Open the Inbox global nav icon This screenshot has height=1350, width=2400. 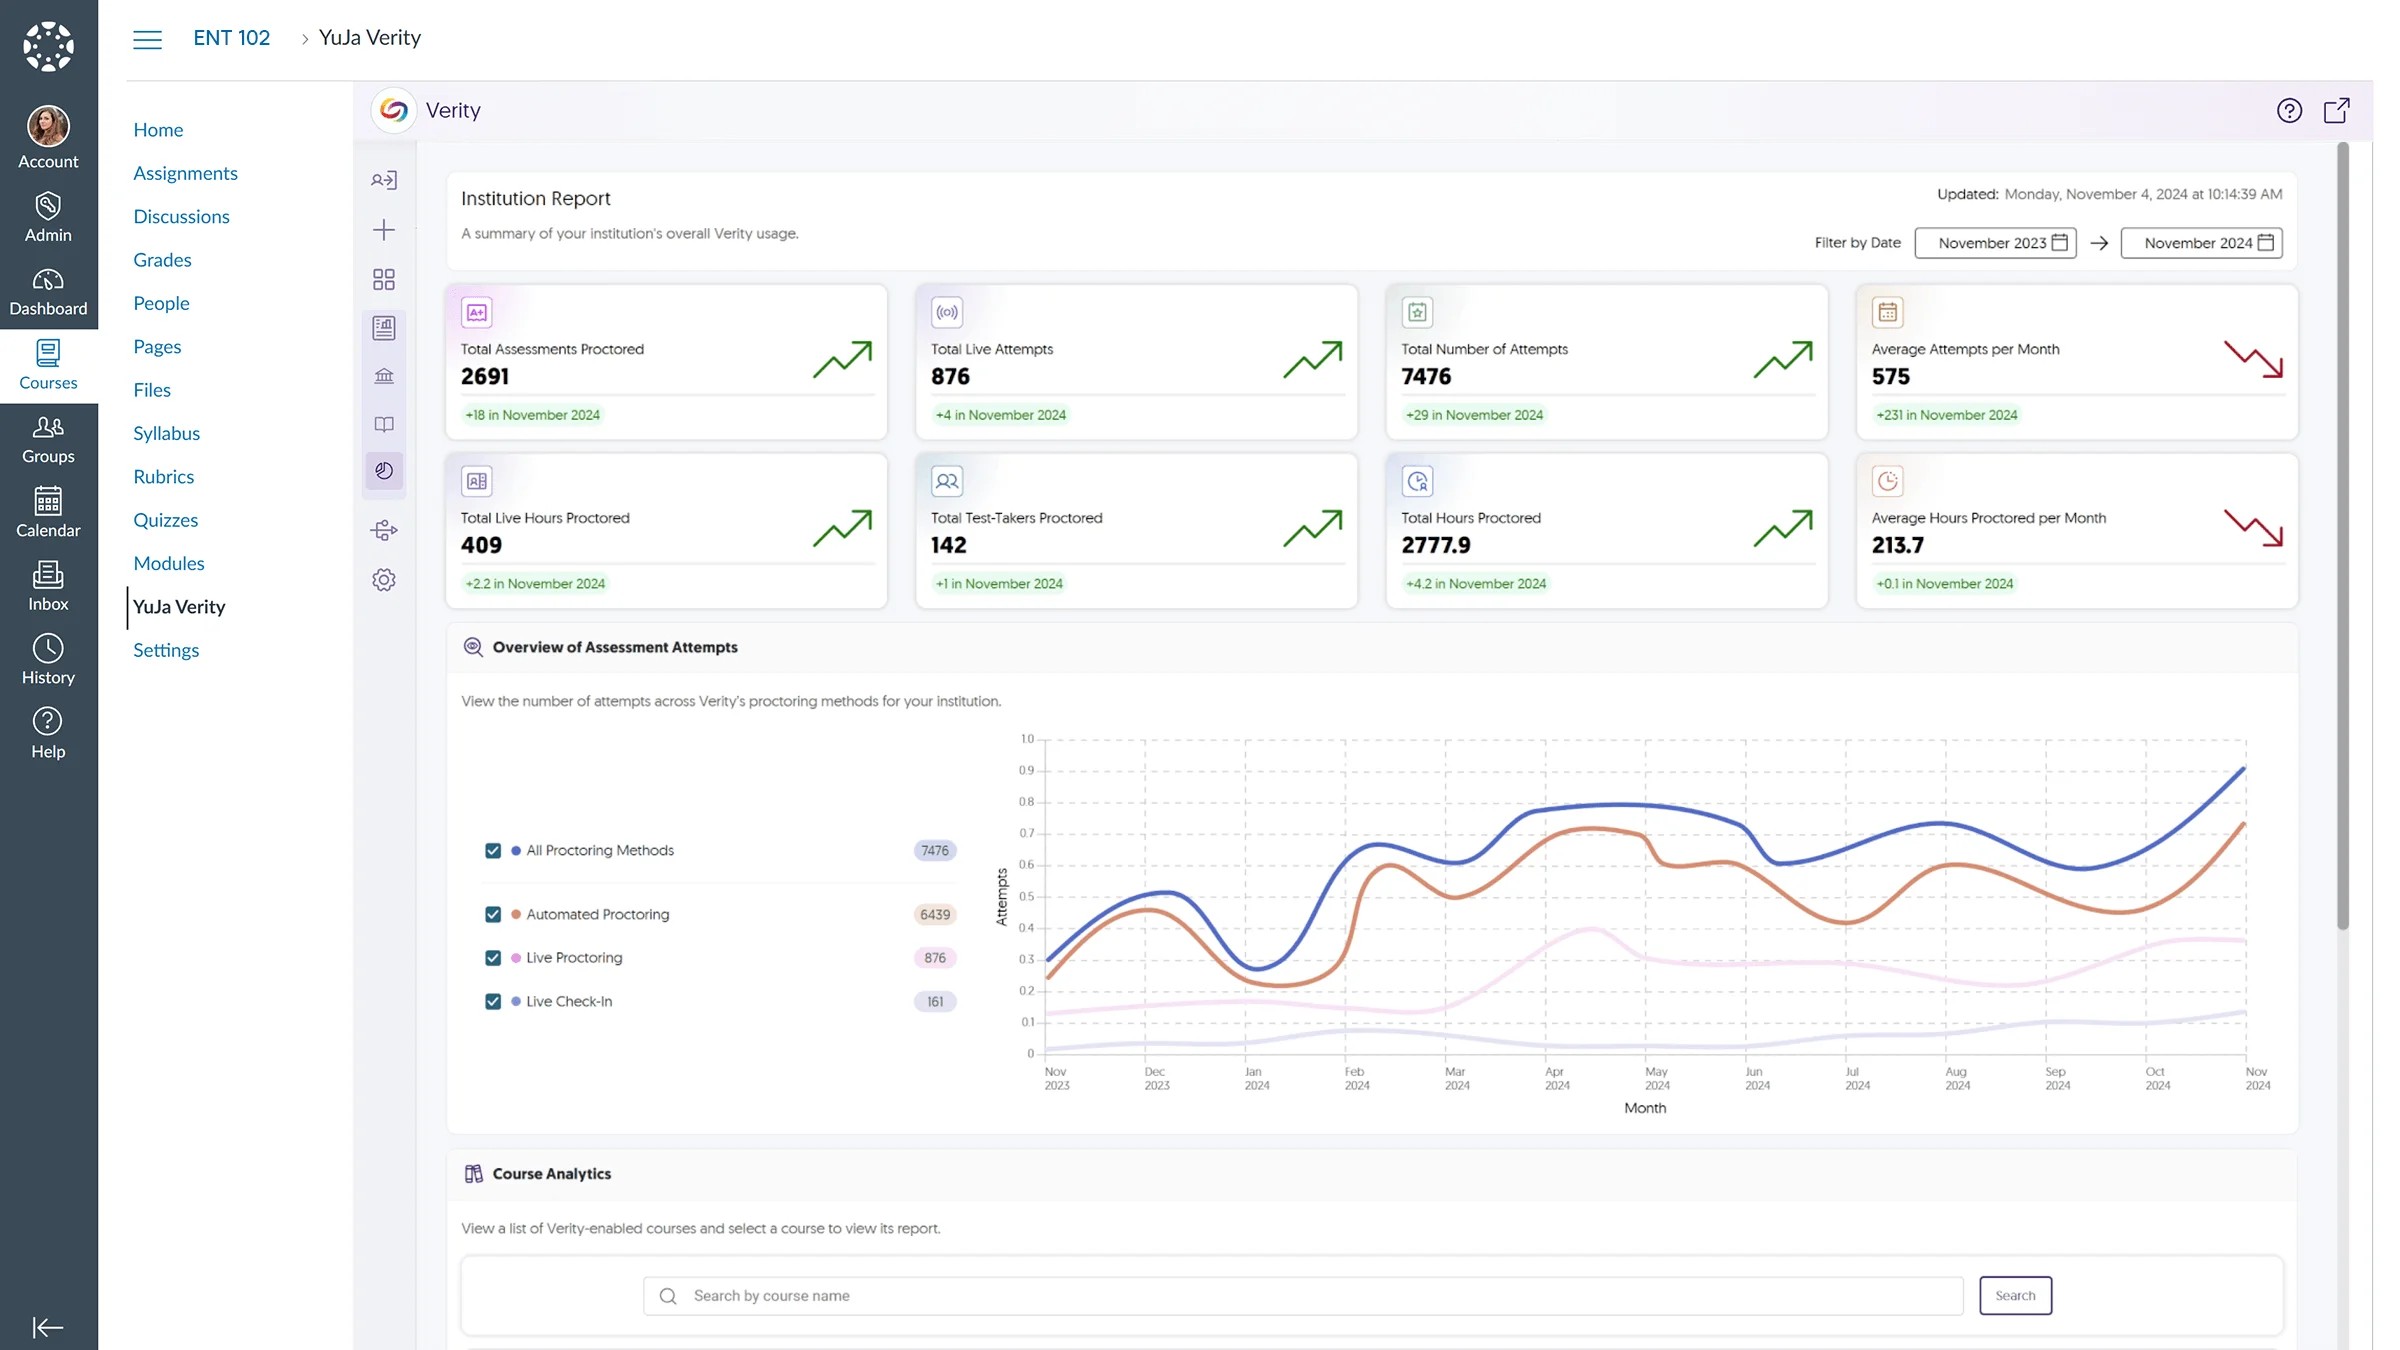[x=48, y=587]
